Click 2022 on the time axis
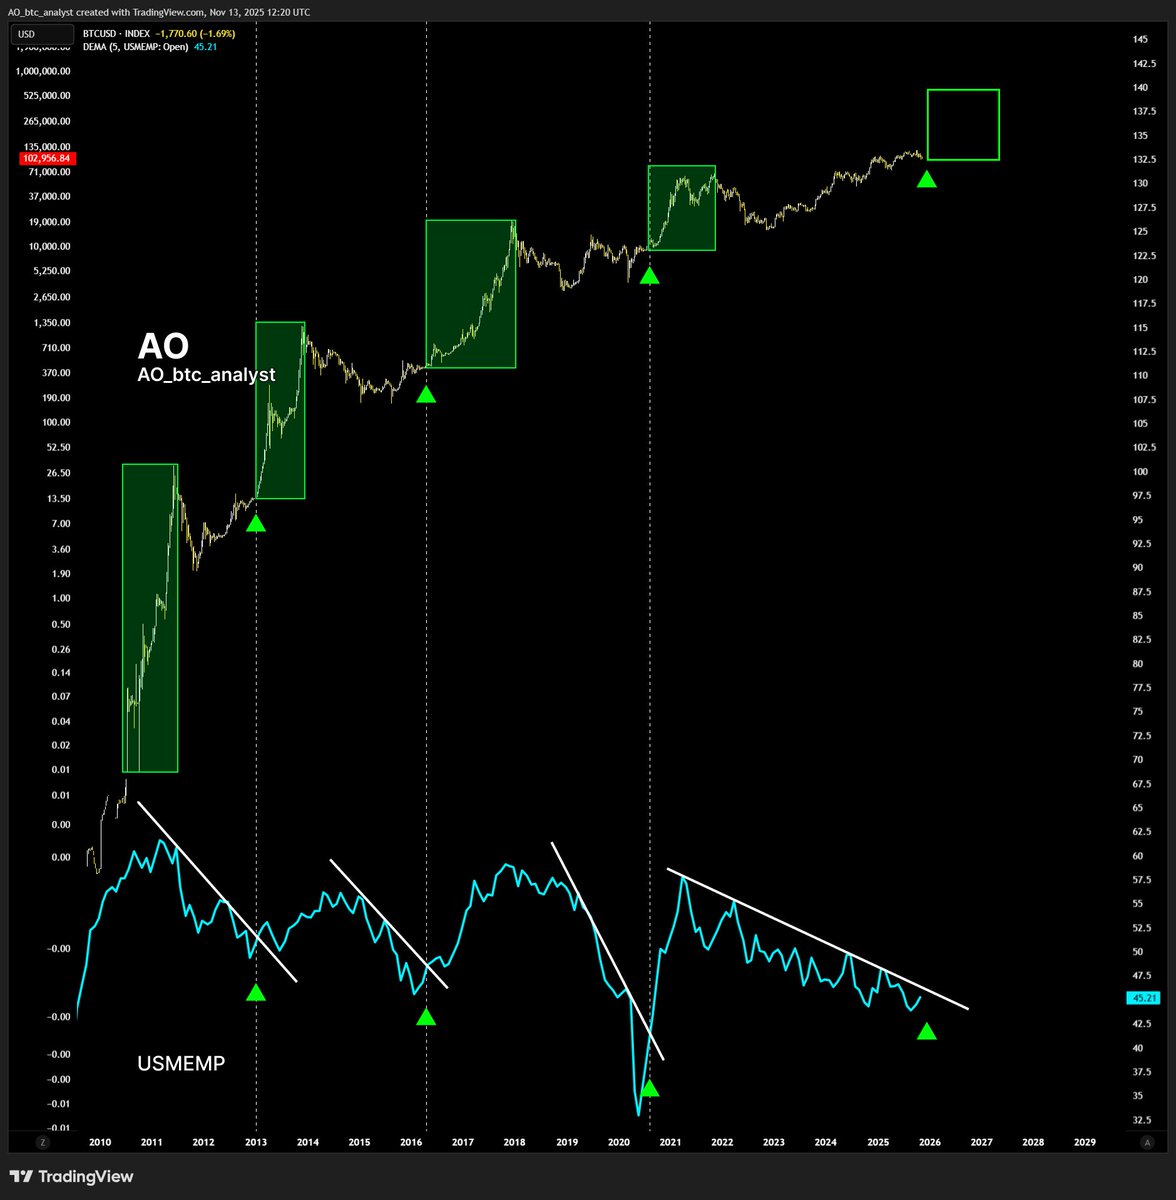The image size is (1176, 1200). point(722,1142)
